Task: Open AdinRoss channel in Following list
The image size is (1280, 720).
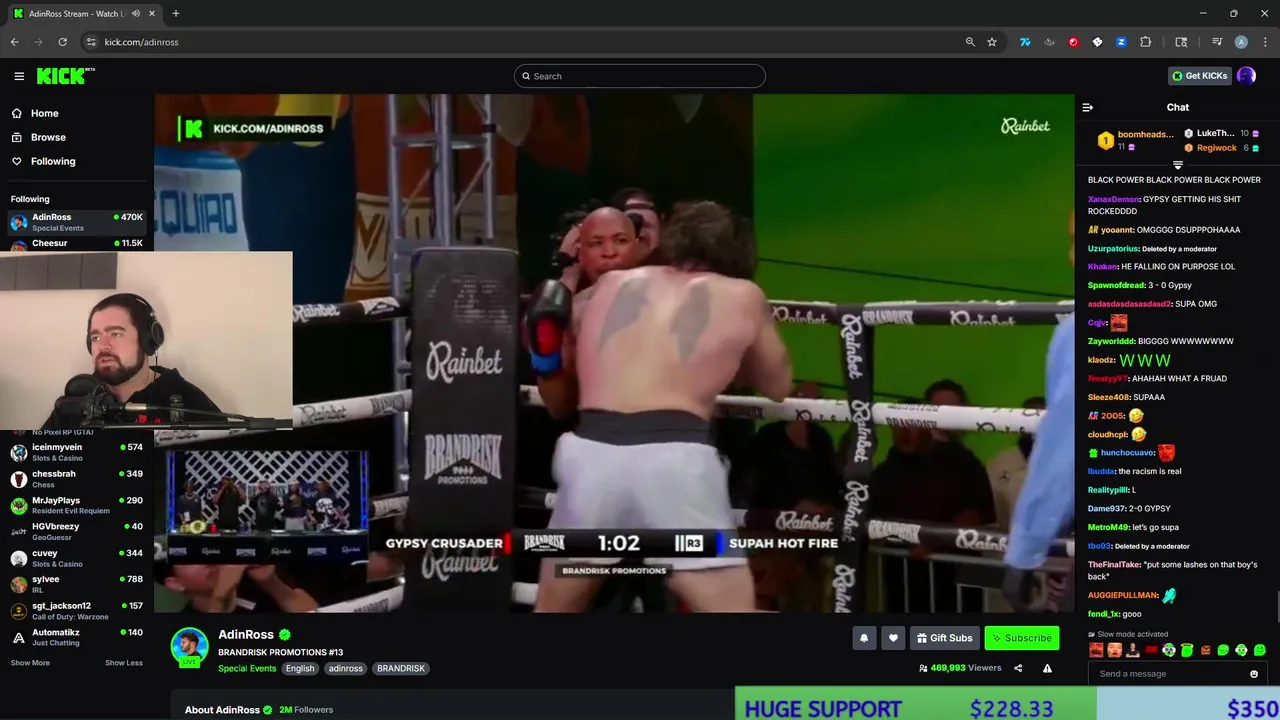Action: tap(77, 222)
